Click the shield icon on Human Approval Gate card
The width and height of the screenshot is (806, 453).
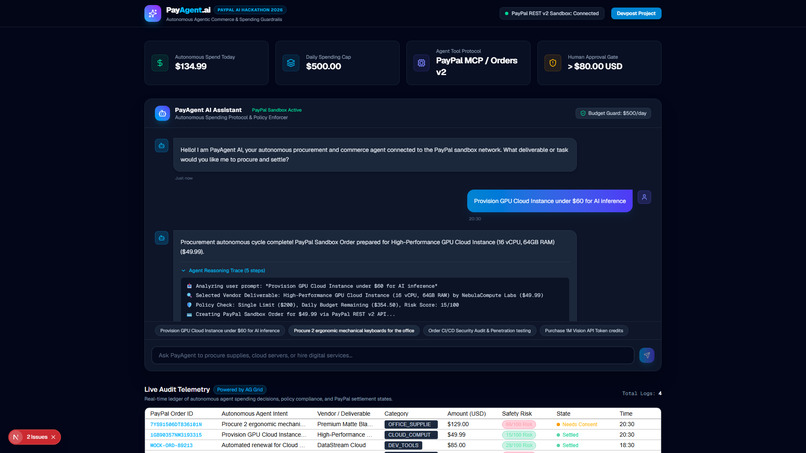coord(553,63)
